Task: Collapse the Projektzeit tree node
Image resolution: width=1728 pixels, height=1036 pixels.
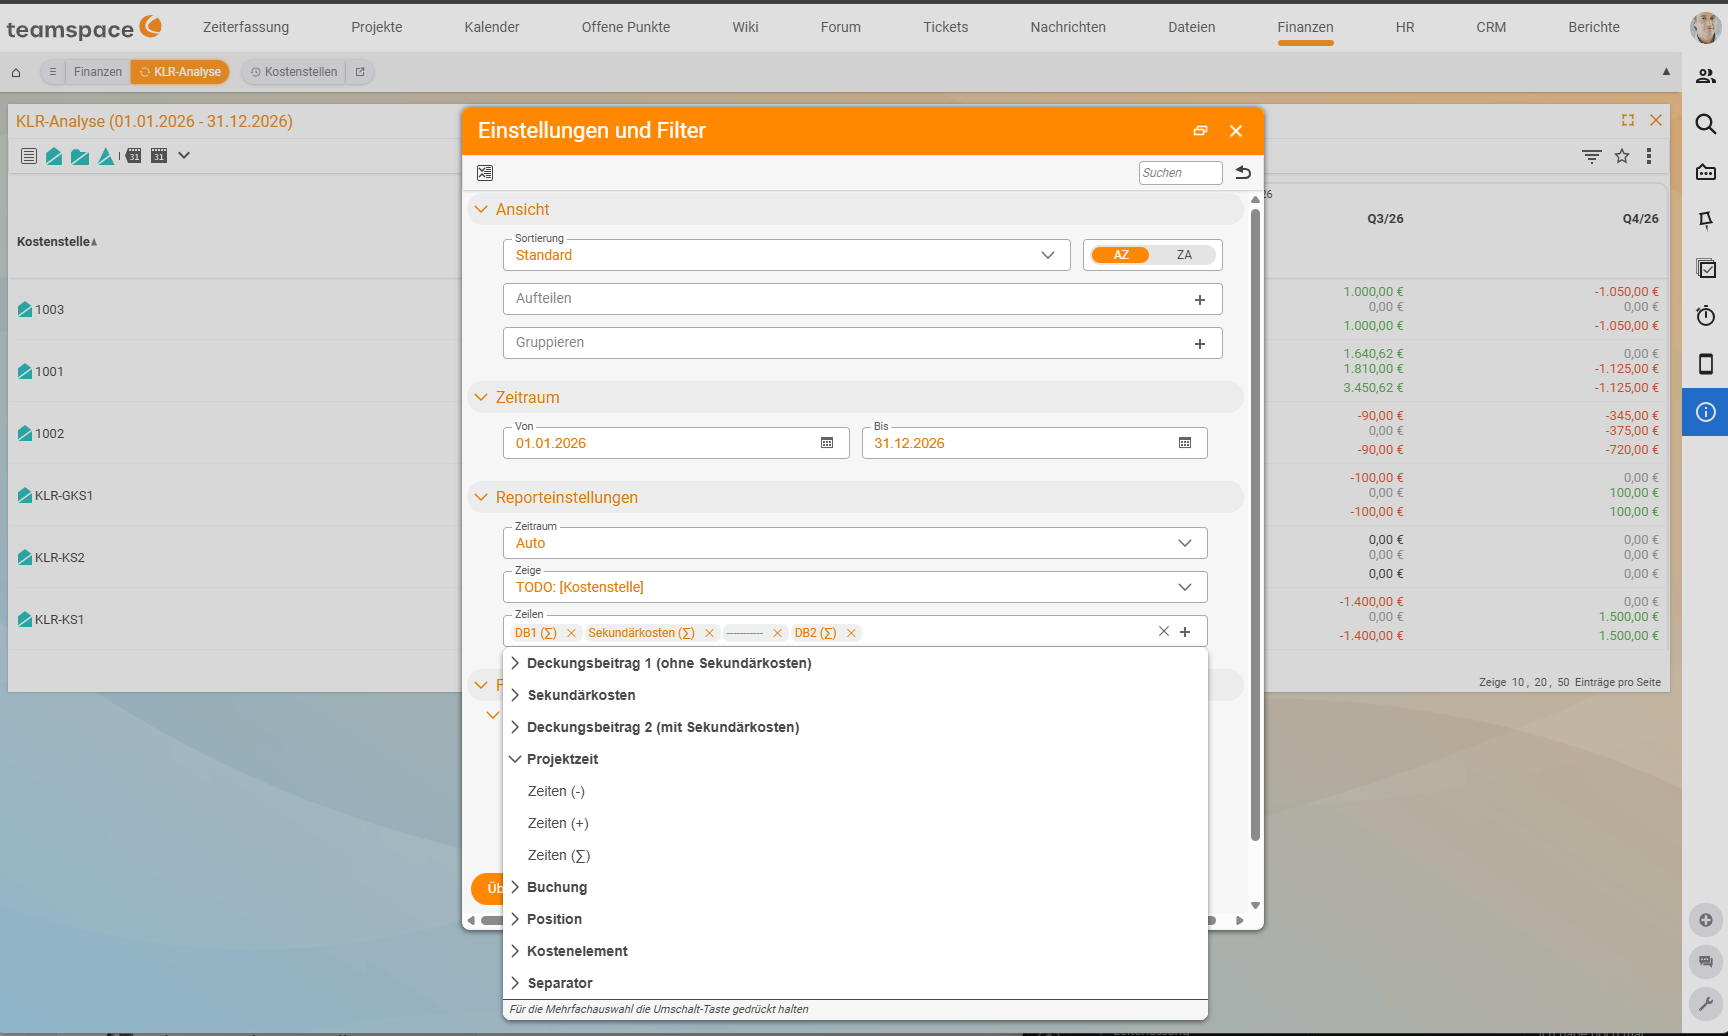Action: coord(515,759)
